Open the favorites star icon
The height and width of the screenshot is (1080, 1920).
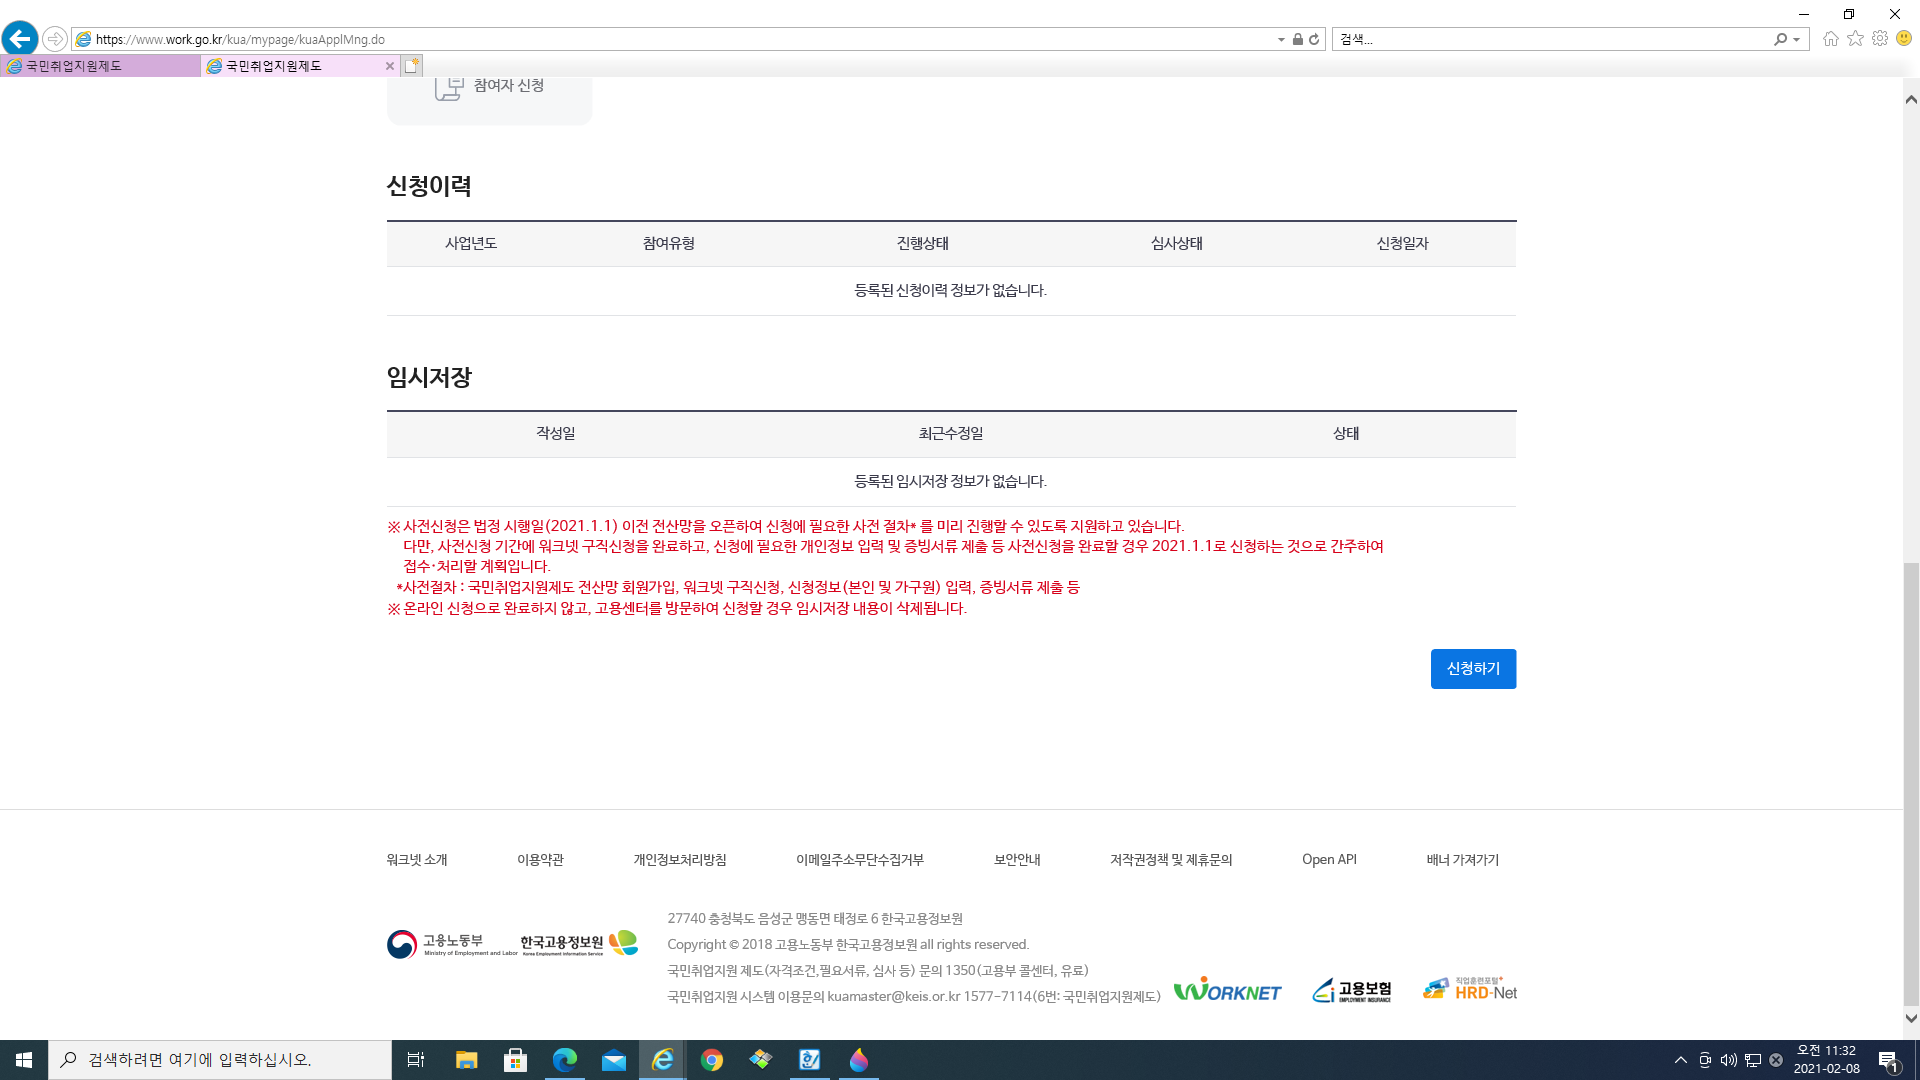(x=1855, y=39)
